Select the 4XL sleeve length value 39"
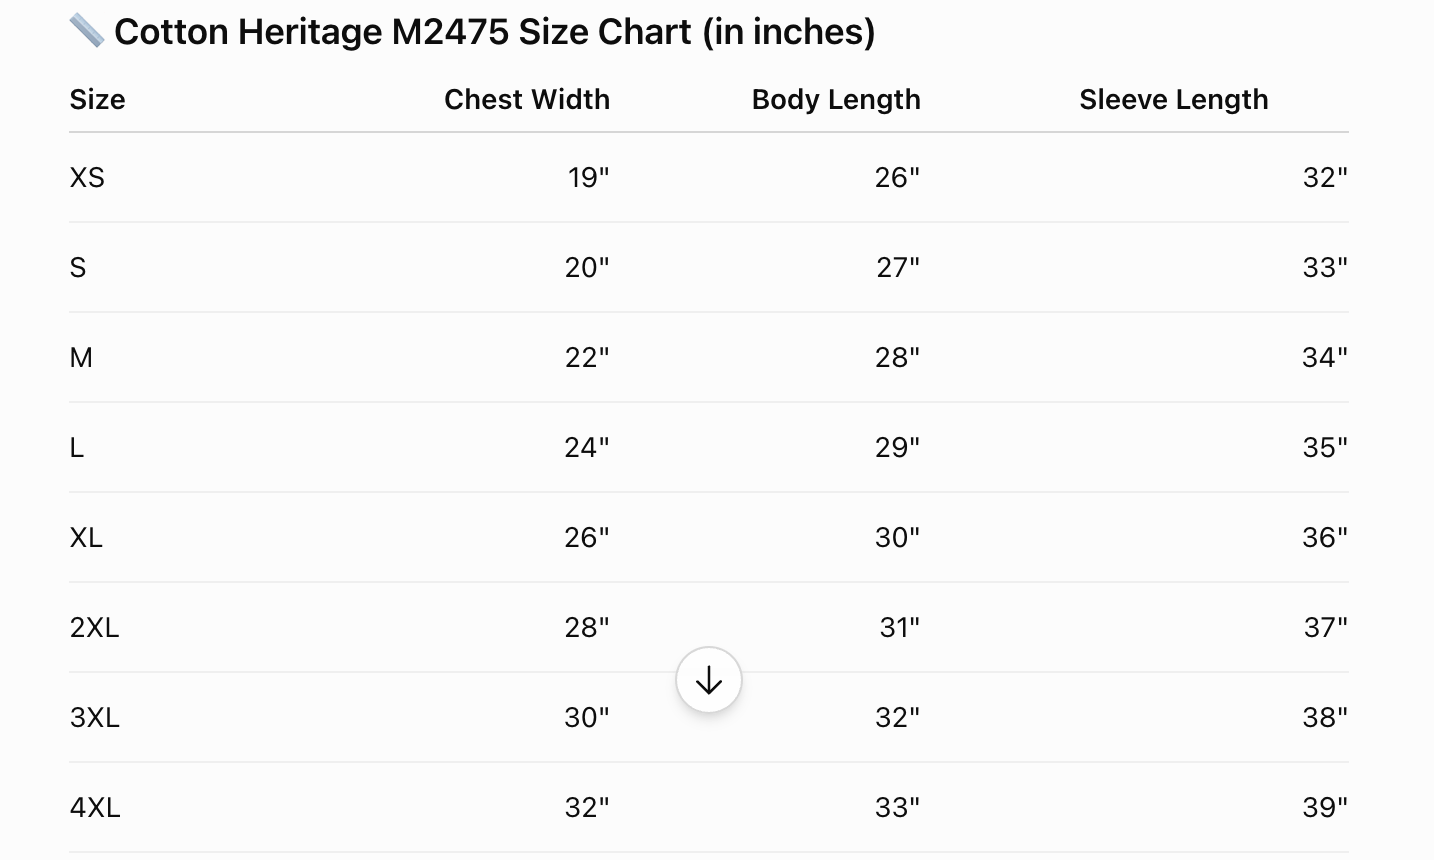The height and width of the screenshot is (860, 1434). pyautogui.click(x=1325, y=808)
